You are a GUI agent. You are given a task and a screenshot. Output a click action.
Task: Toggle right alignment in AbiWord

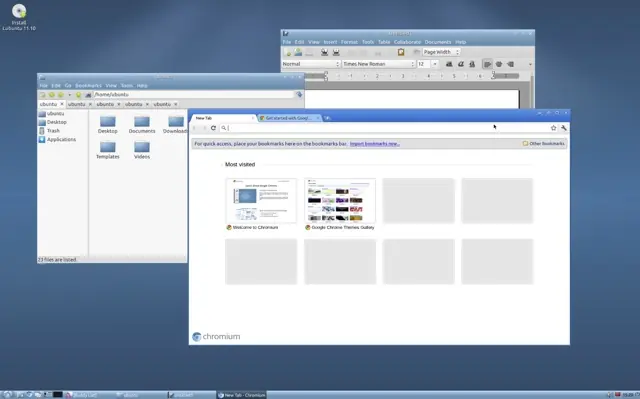[510, 64]
